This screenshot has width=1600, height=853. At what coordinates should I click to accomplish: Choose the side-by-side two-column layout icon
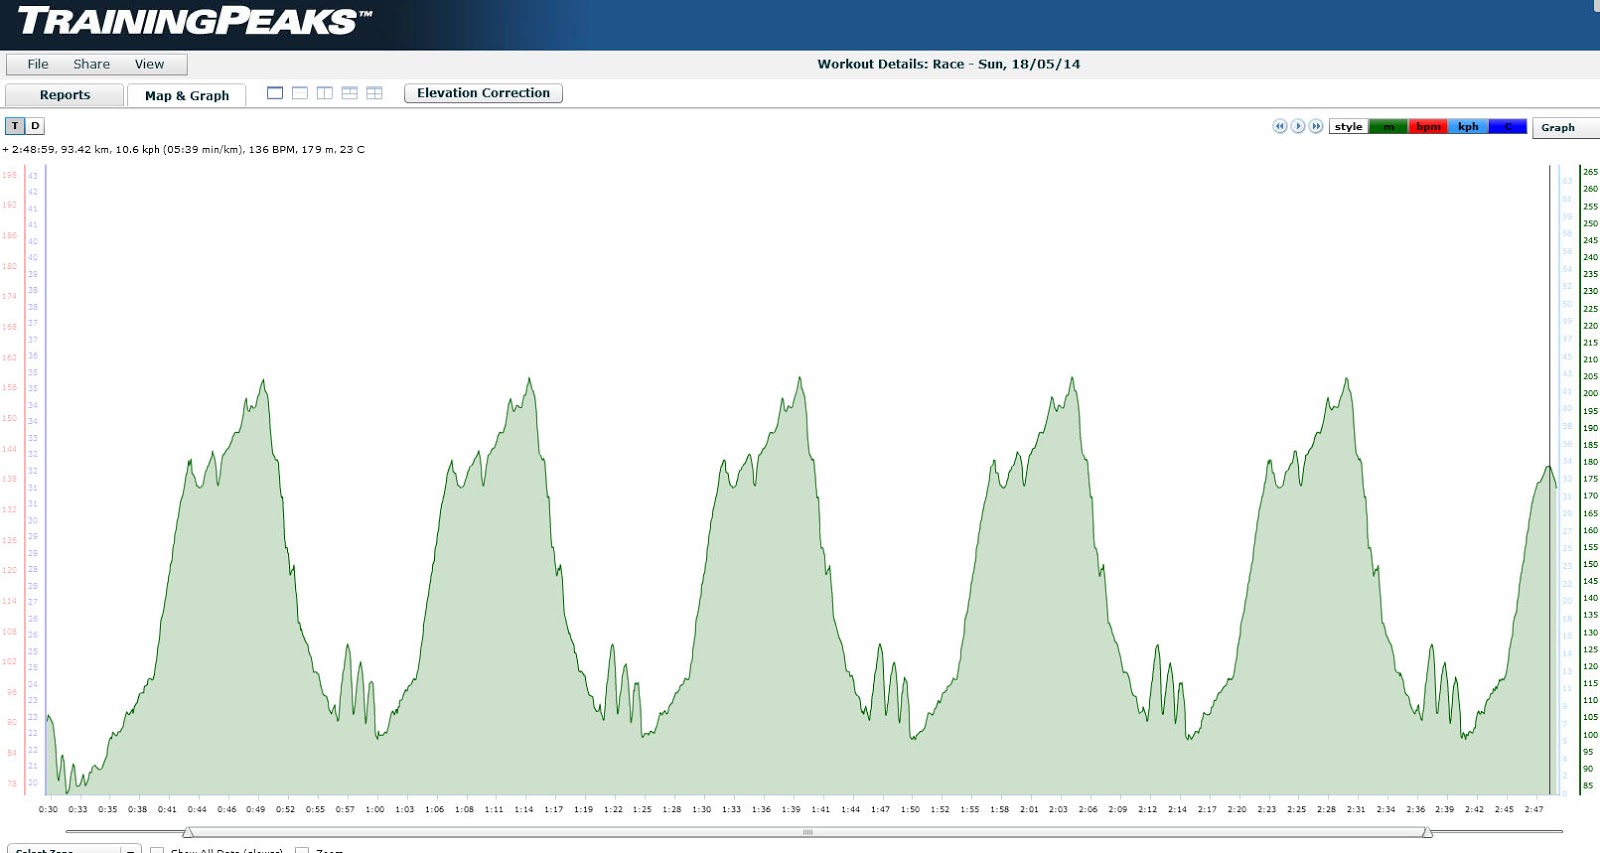point(325,93)
